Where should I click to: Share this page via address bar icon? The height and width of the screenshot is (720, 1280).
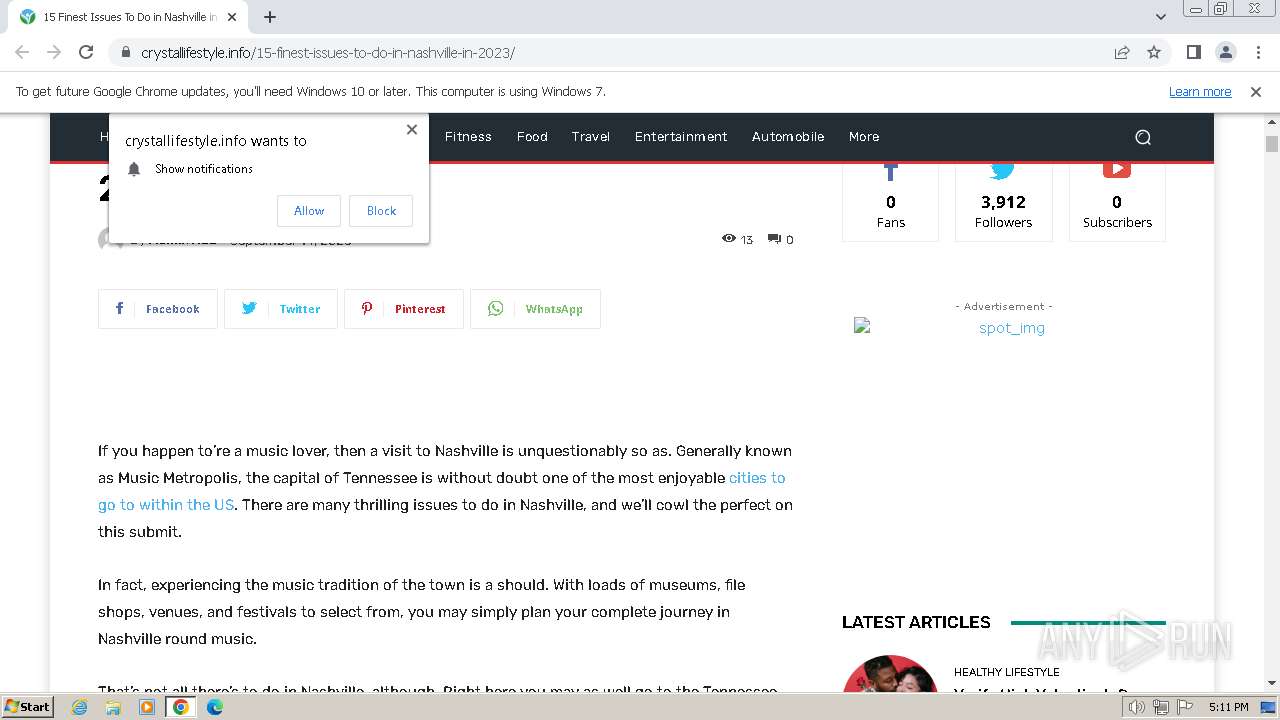pos(1122,52)
